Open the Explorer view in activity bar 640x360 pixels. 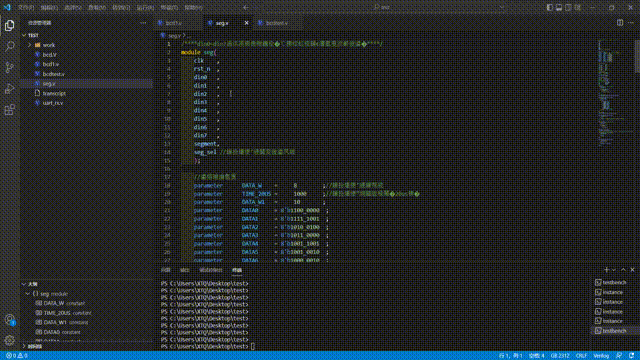pos(9,26)
